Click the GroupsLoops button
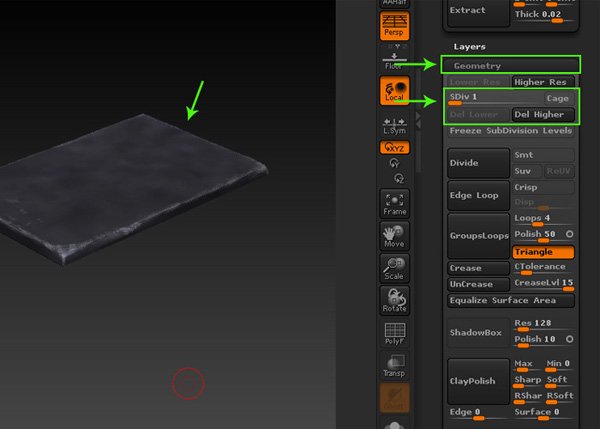 click(478, 236)
